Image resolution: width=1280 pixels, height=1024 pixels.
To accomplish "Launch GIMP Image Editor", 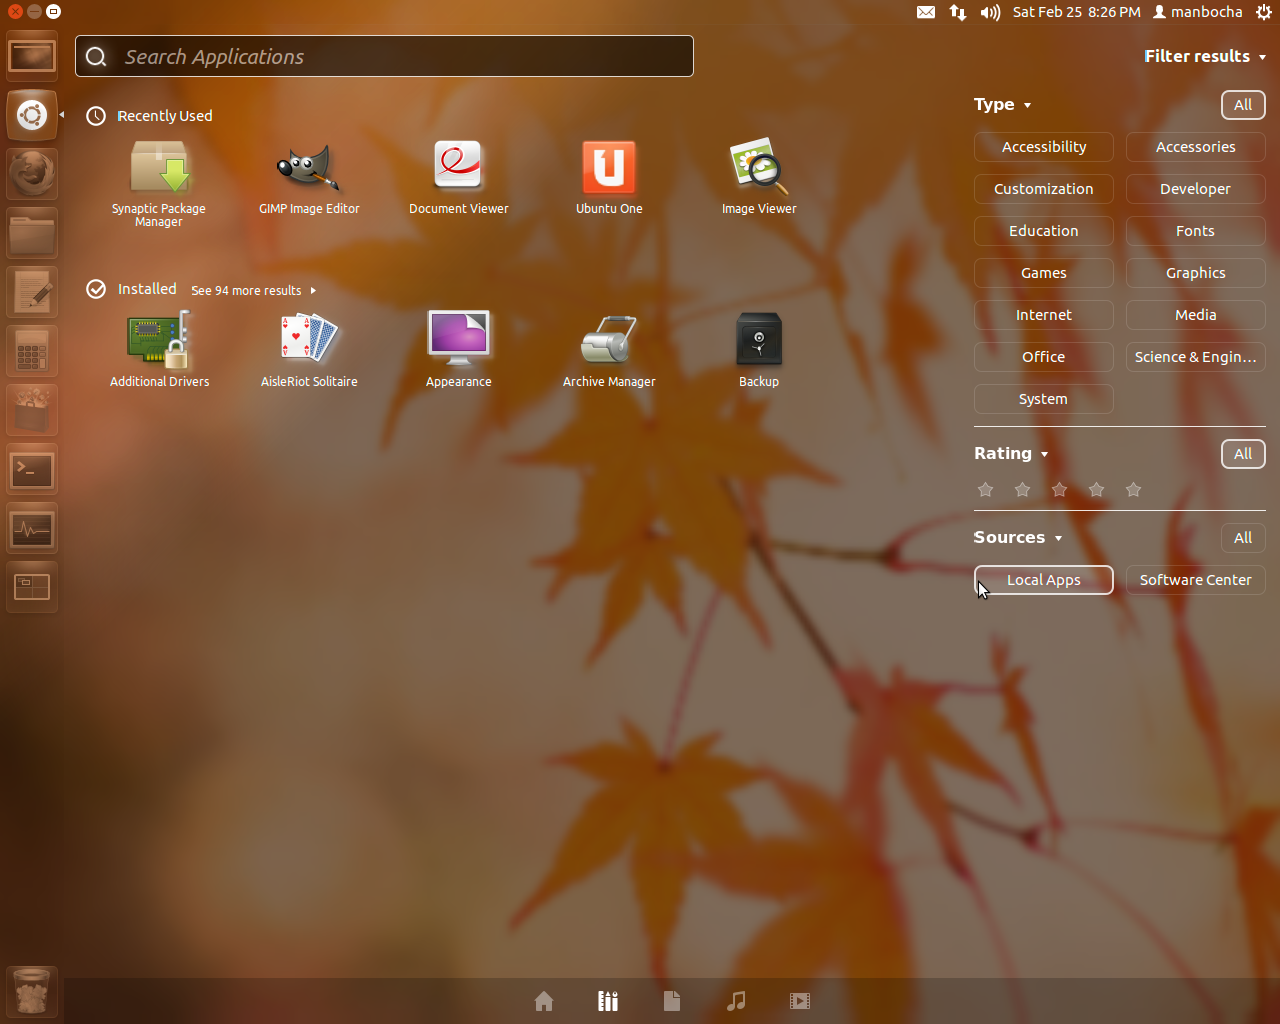I will (309, 168).
